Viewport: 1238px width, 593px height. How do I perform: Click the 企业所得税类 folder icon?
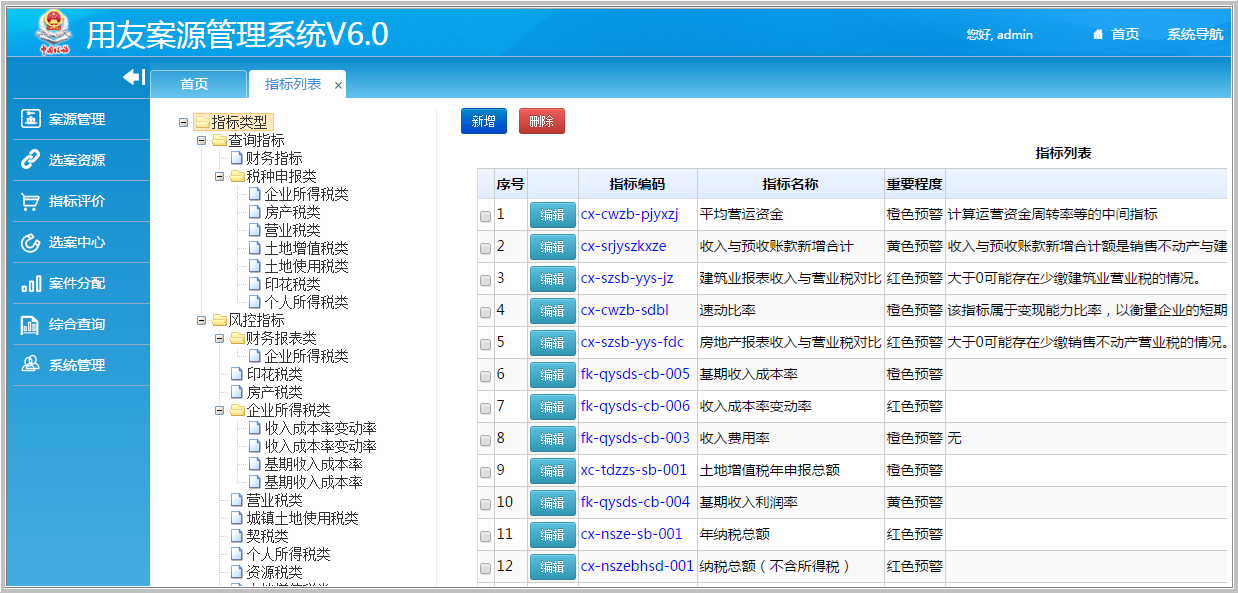click(x=238, y=410)
